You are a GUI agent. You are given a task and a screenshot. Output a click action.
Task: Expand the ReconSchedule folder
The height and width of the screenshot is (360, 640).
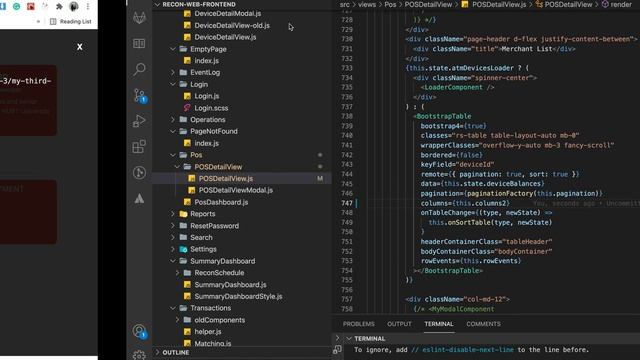(x=177, y=273)
